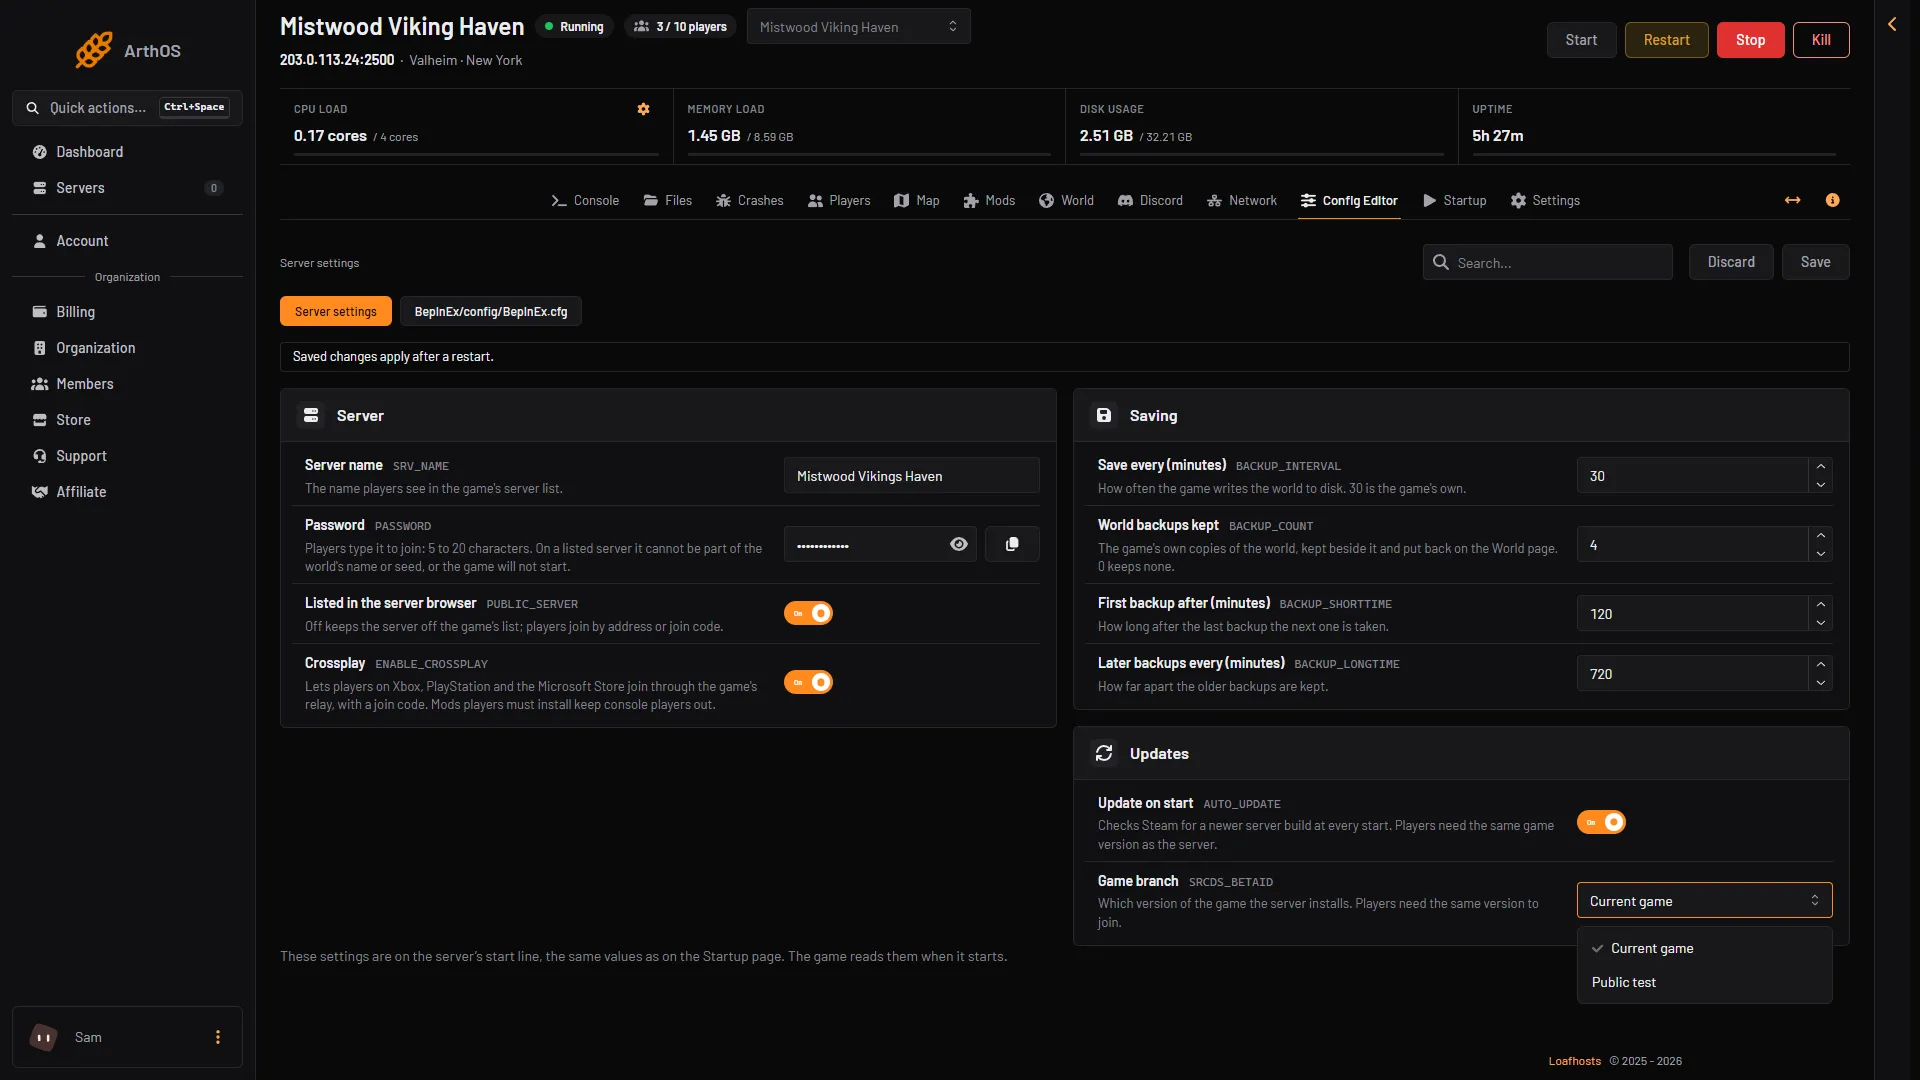
Task: Open the BepInEx.cfg config file tab
Action: (x=490, y=312)
